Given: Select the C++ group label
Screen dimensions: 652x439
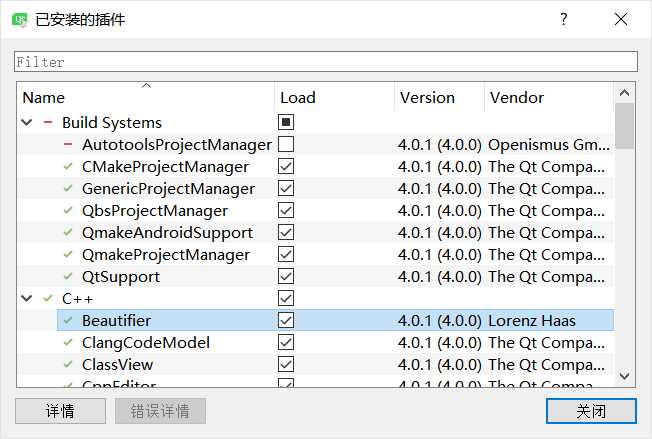Looking at the screenshot, I should click(77, 298).
